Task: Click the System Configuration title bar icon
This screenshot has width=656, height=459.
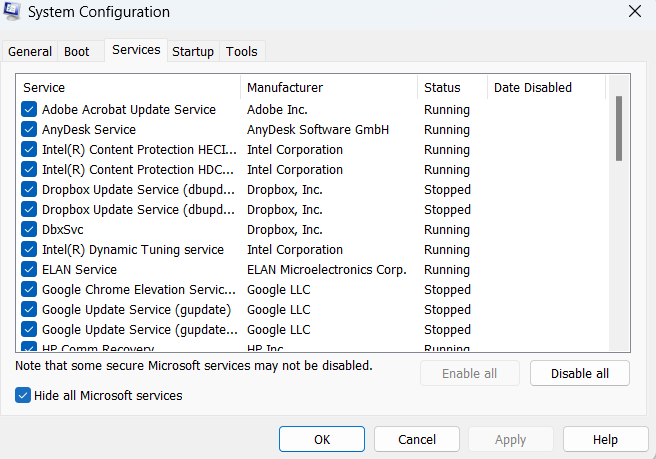Action: pyautogui.click(x=11, y=11)
